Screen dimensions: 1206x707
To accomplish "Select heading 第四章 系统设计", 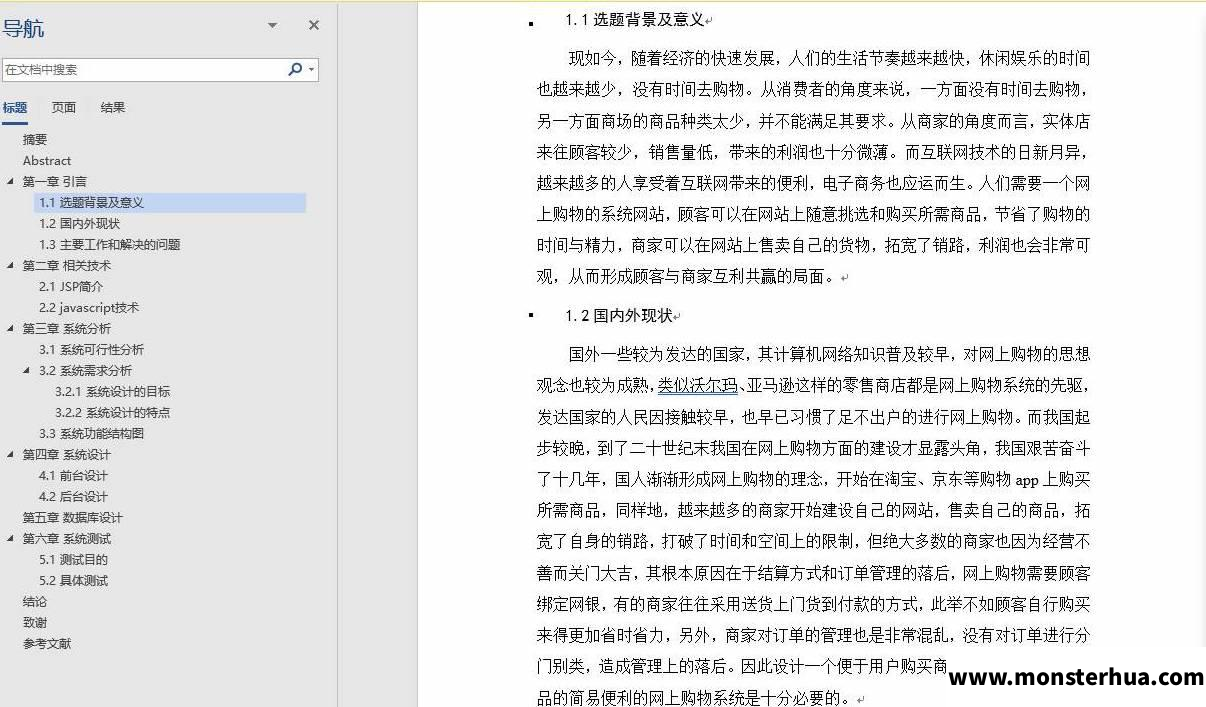I will pyautogui.click(x=67, y=455).
